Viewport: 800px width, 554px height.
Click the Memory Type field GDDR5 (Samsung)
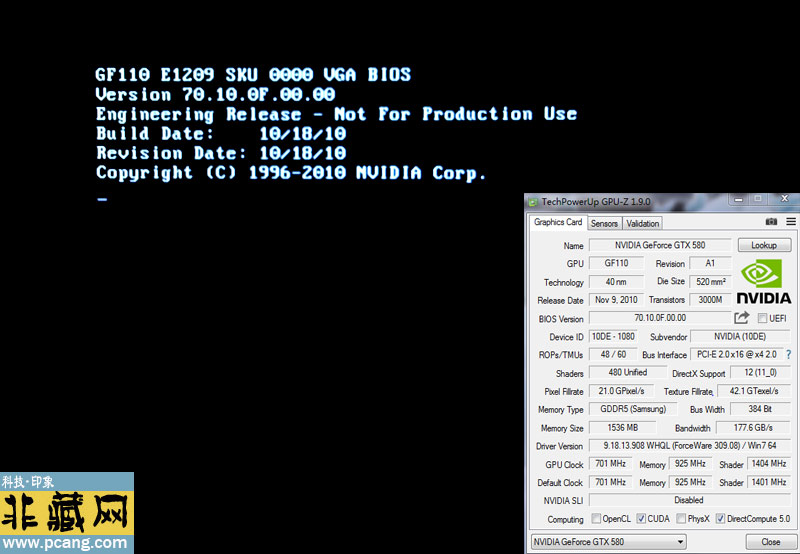tap(633, 409)
